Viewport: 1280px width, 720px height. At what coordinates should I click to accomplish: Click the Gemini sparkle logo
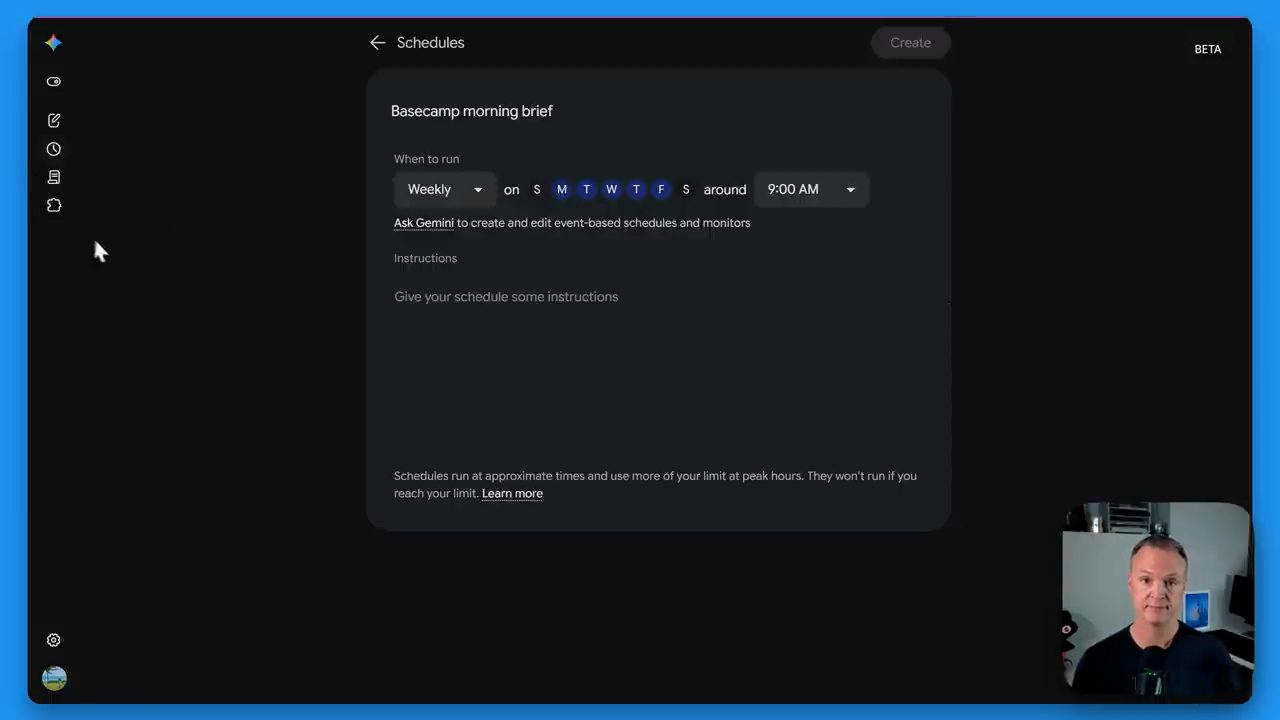coord(54,42)
